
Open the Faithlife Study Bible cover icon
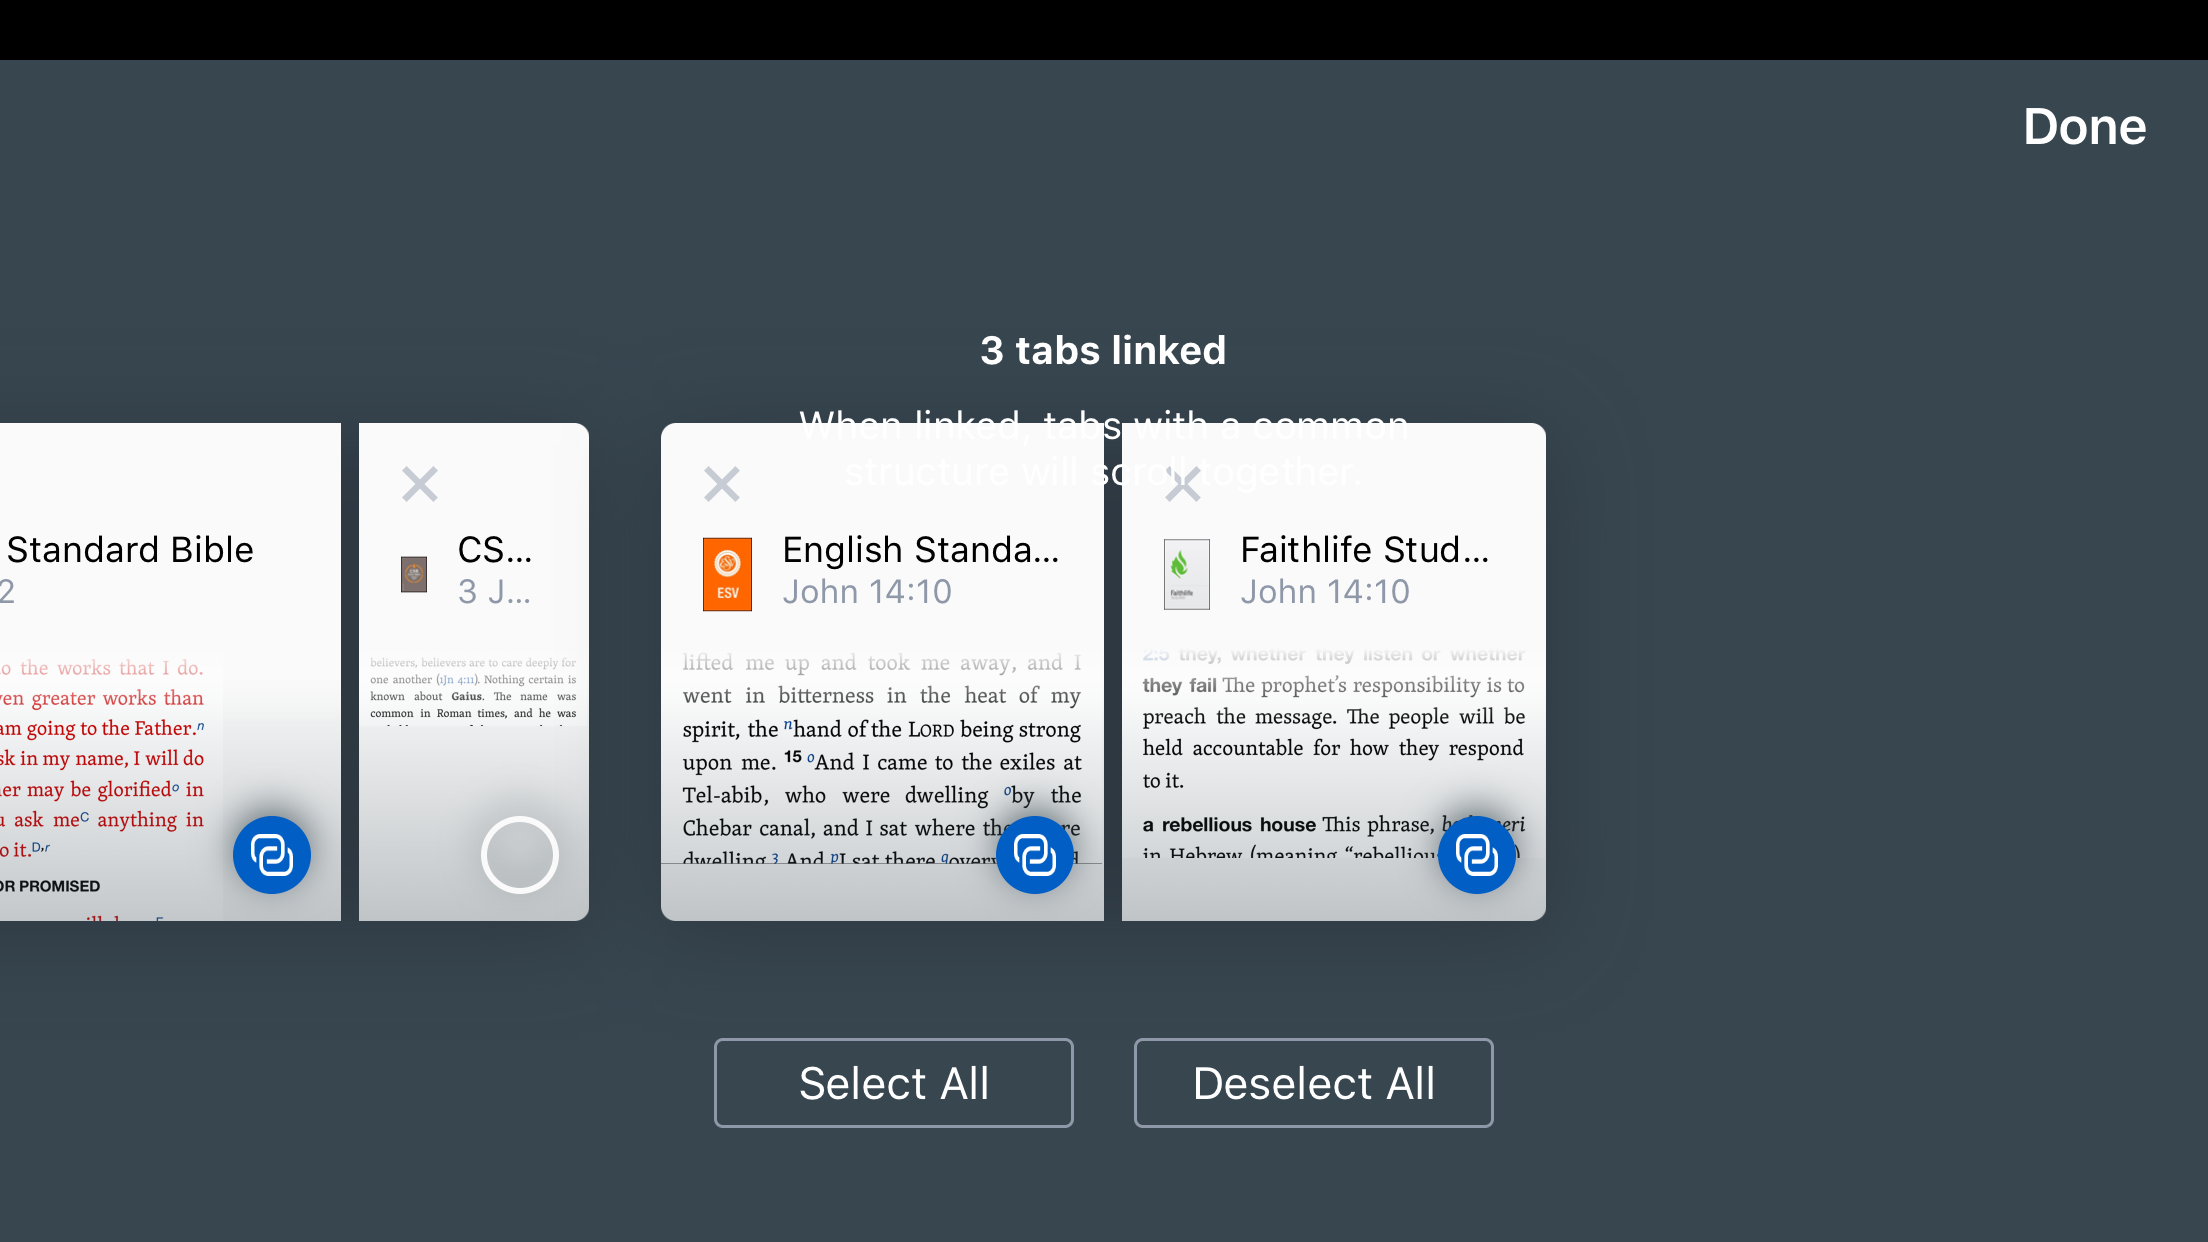1187,574
